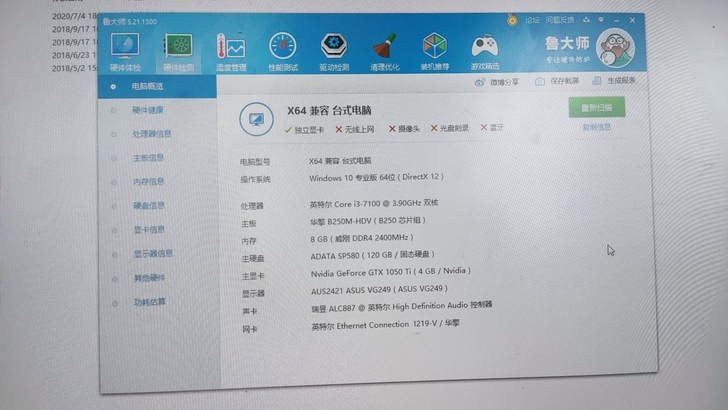728x410 pixels.
Task: Open 硬盘信息 in the sidebar
Action: click(x=149, y=206)
